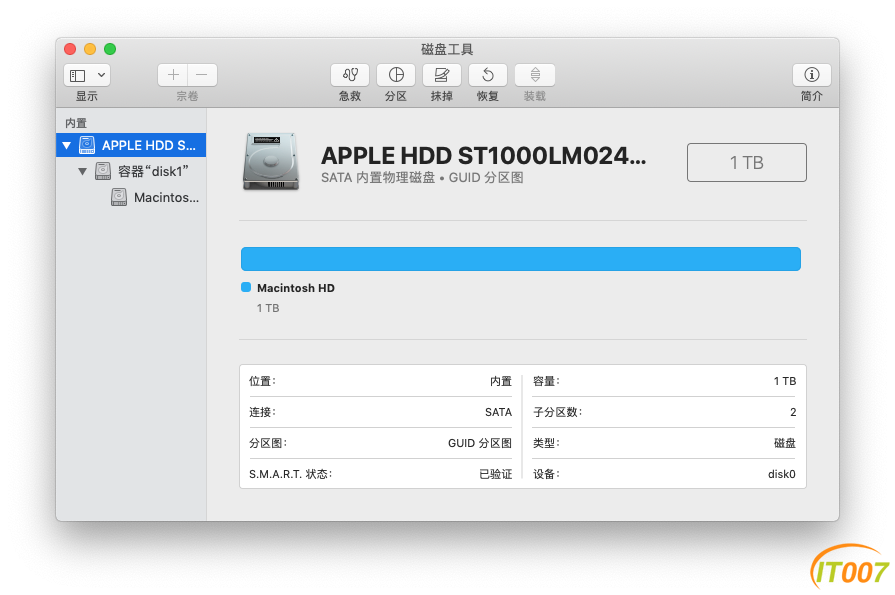Click the 分区图 value GUID 分区图
This screenshot has width=895, height=595.
pyautogui.click(x=479, y=443)
